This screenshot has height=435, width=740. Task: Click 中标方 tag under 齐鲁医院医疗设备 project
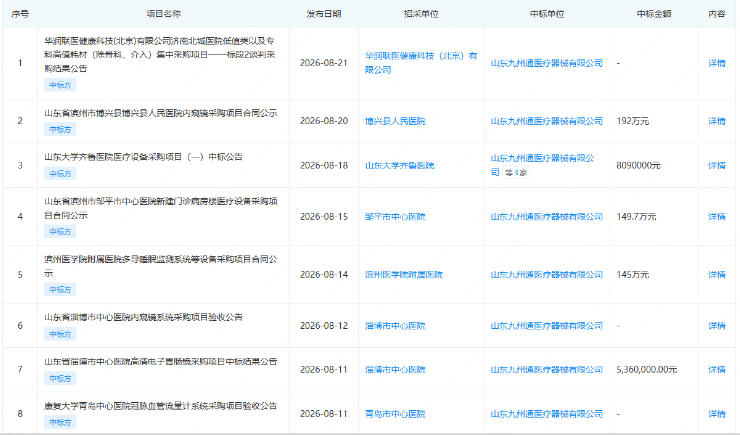click(x=60, y=174)
